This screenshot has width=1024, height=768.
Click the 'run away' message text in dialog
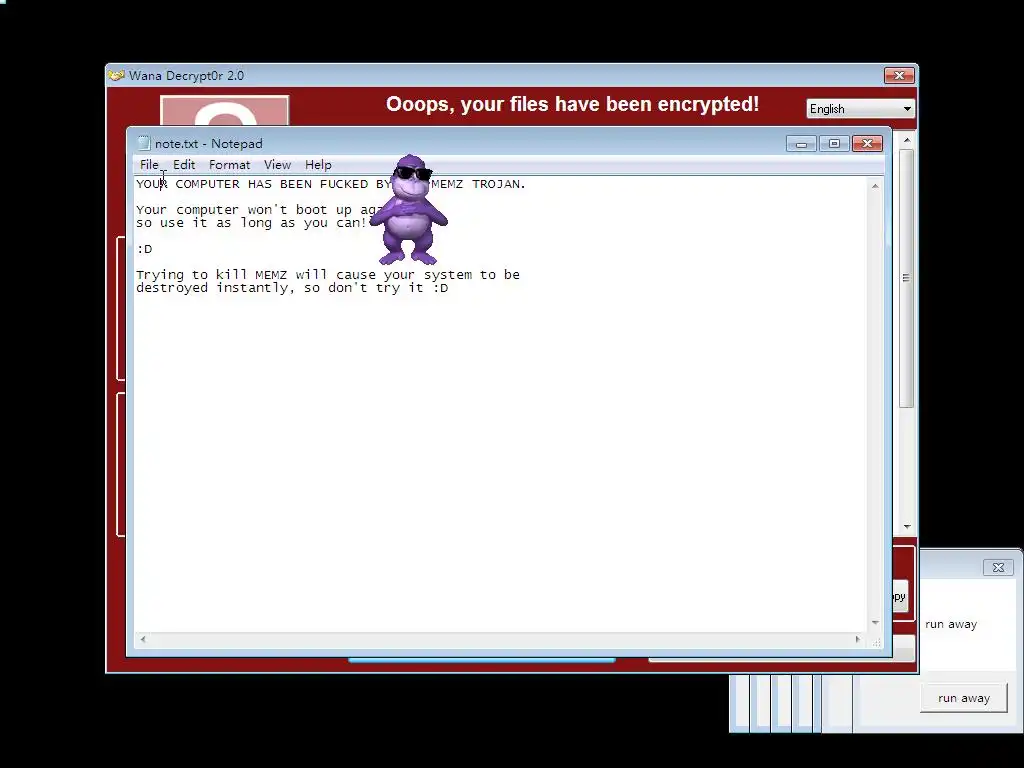tap(951, 624)
